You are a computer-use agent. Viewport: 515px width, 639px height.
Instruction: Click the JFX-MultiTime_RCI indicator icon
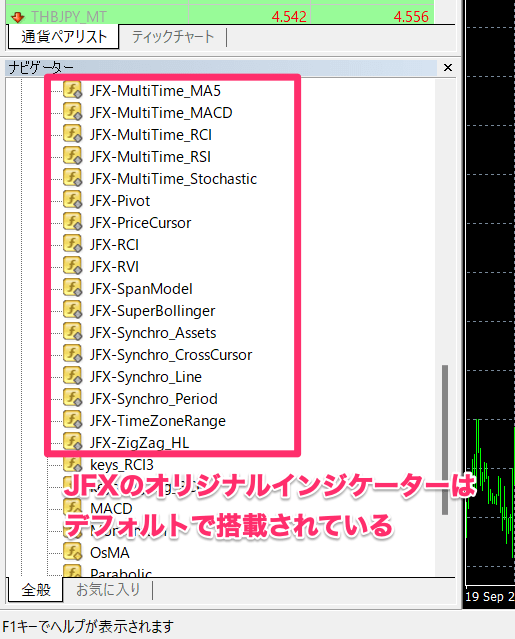73,134
